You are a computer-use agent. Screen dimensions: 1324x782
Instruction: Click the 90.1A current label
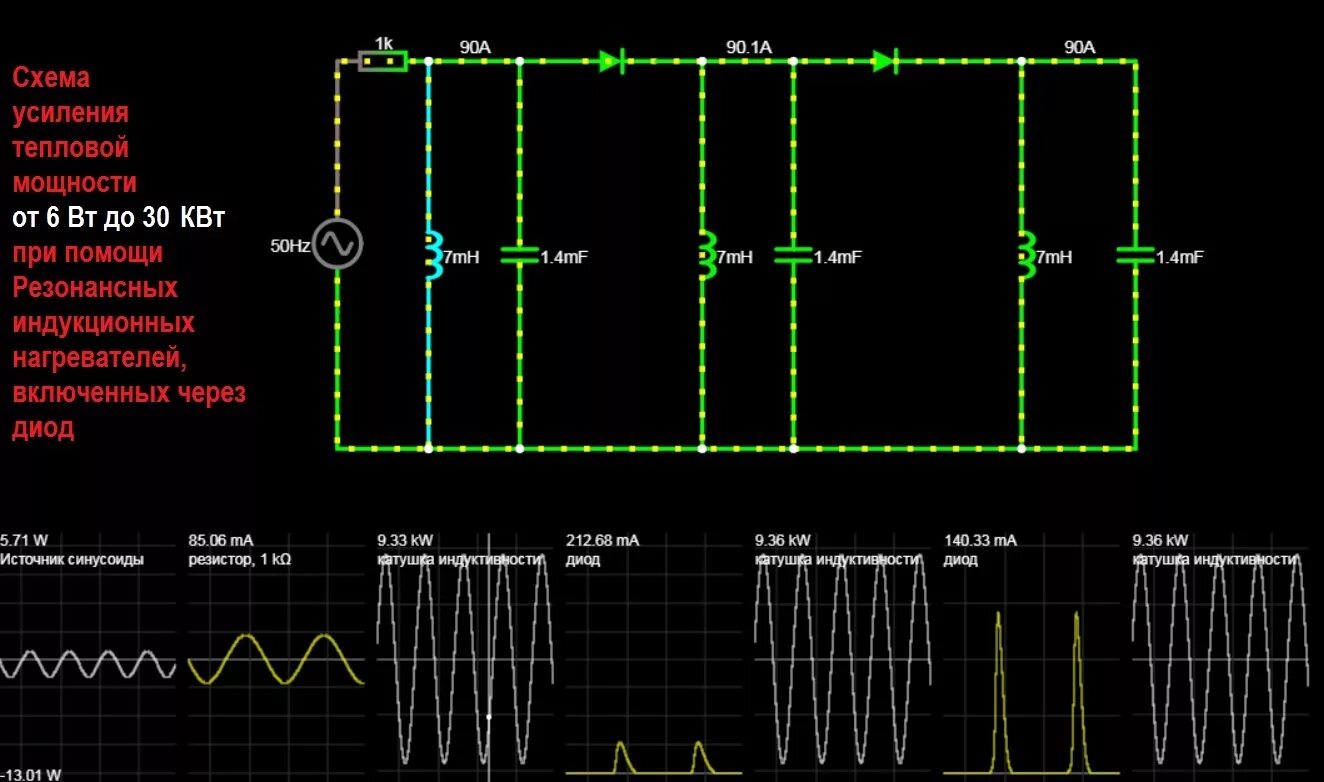[748, 47]
